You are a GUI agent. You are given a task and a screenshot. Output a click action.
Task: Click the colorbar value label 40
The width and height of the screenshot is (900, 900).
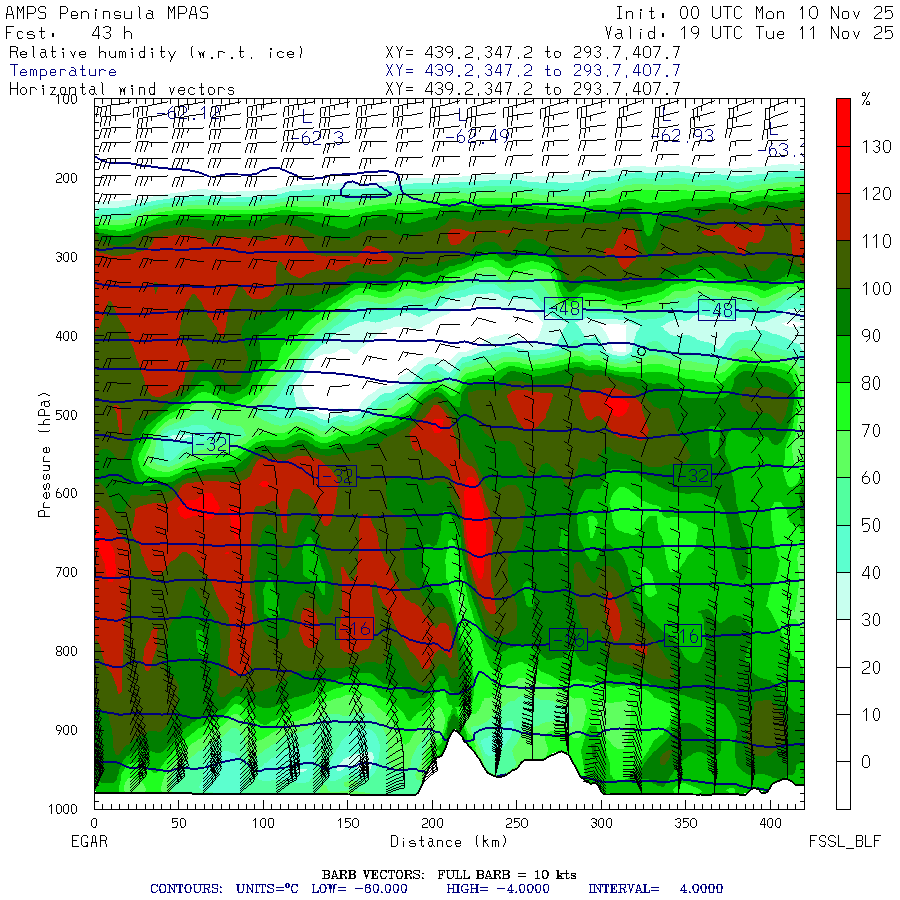pyautogui.click(x=871, y=572)
